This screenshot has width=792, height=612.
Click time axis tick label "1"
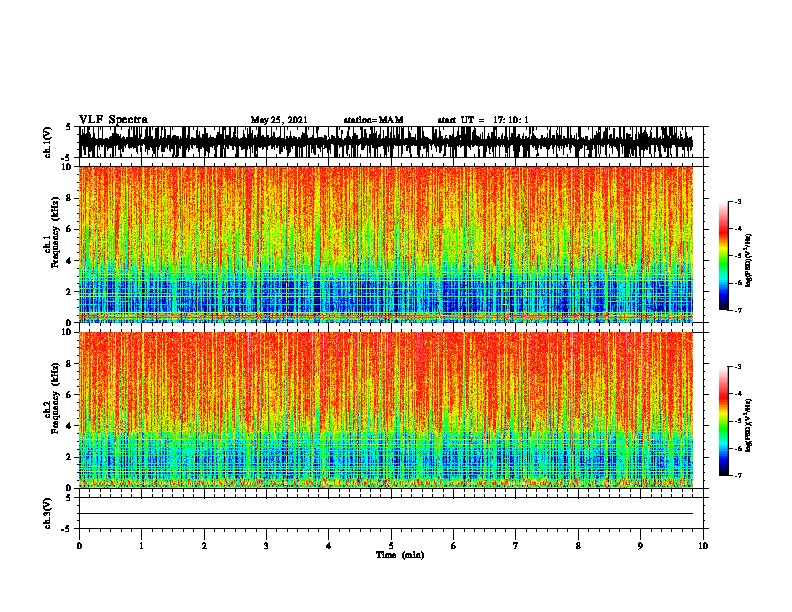pos(141,546)
